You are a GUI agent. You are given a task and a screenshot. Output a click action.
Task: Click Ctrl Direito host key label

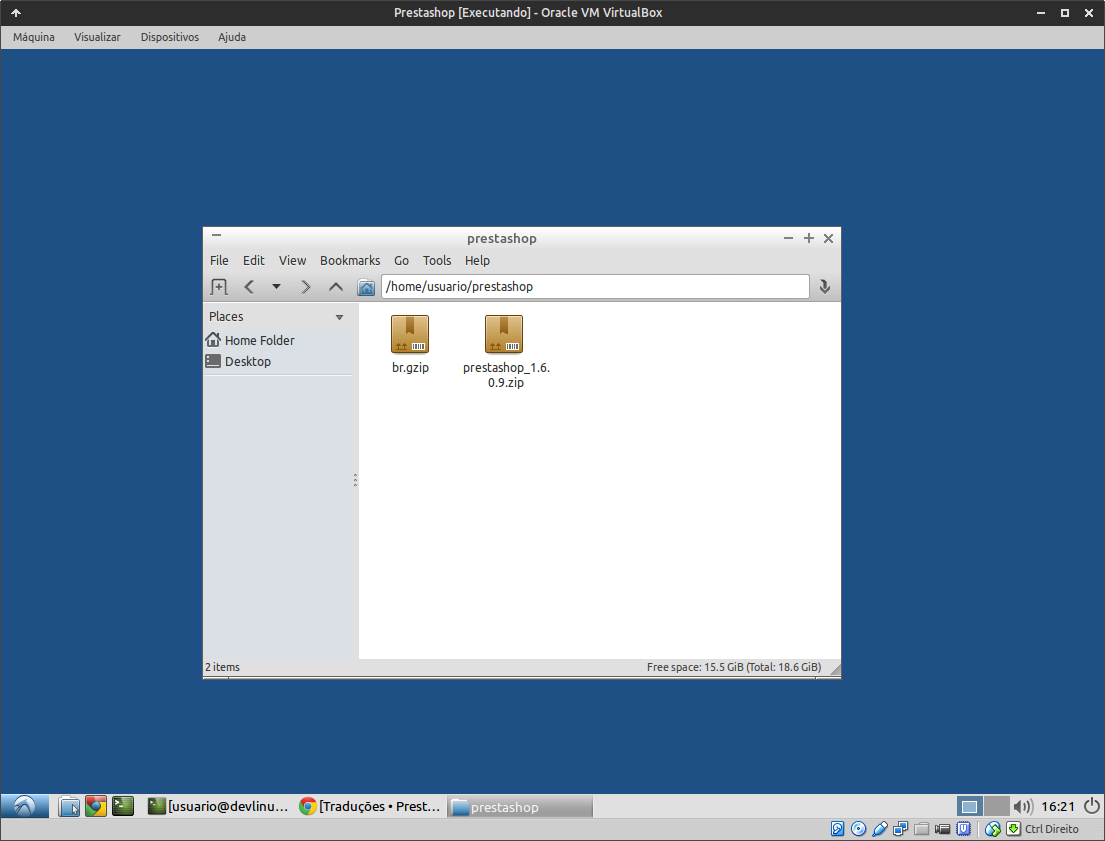tap(1052, 829)
